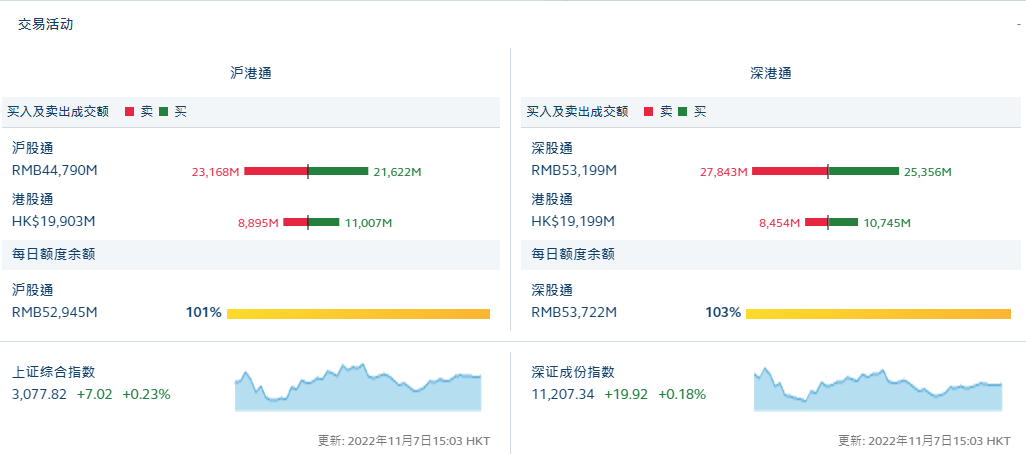Click the green buy bar labelled 11,007M
This screenshot has height=454, width=1026.
pos(324,222)
